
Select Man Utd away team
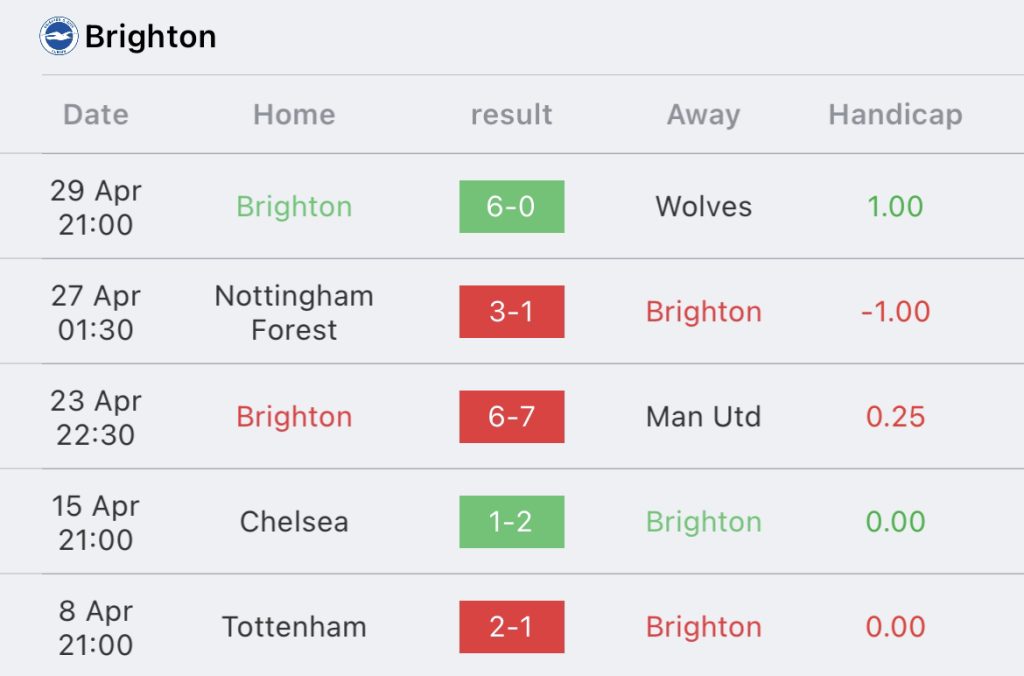[x=703, y=417]
